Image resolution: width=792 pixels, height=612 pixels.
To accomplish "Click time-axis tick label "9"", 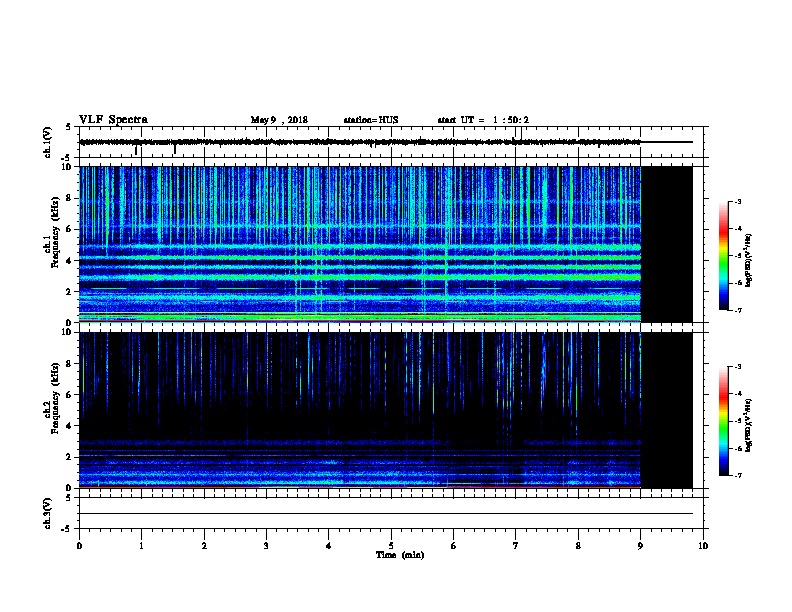I will 640,546.
